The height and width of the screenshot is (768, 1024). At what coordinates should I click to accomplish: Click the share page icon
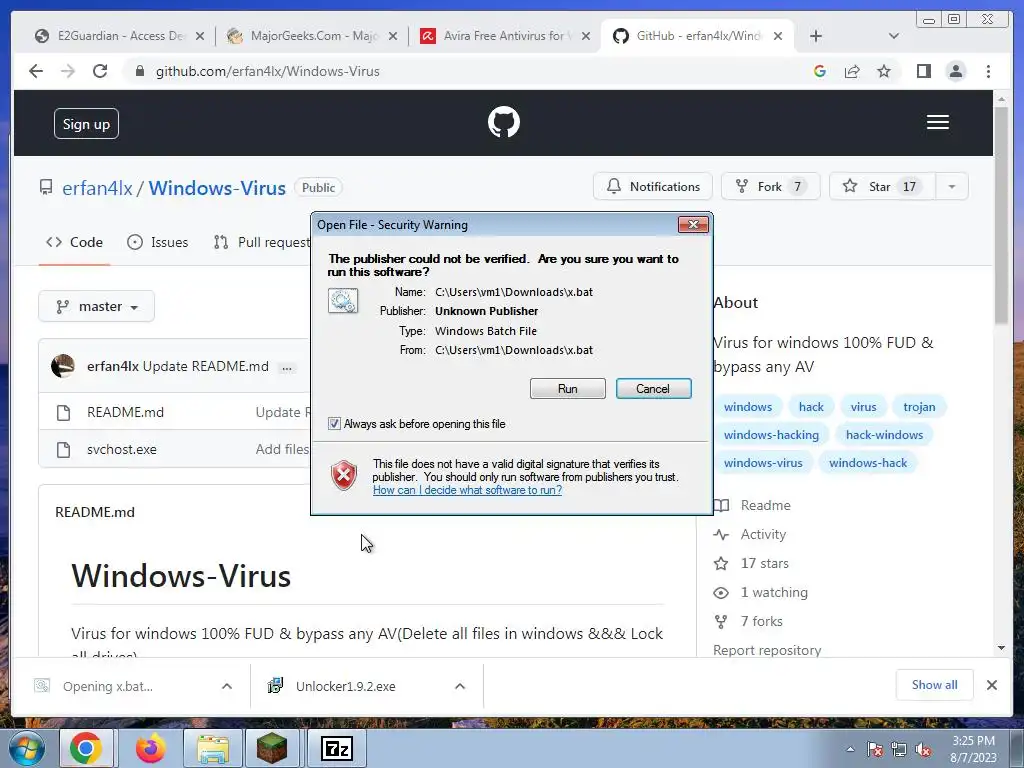(x=852, y=71)
